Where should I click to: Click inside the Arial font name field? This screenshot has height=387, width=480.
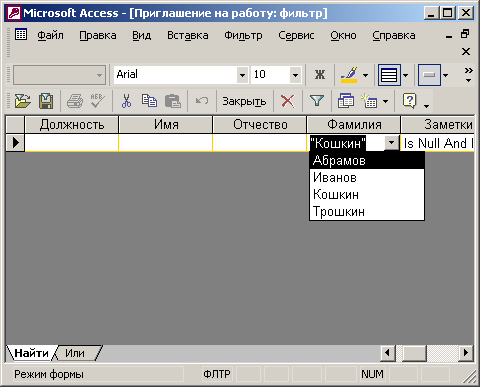[175, 75]
